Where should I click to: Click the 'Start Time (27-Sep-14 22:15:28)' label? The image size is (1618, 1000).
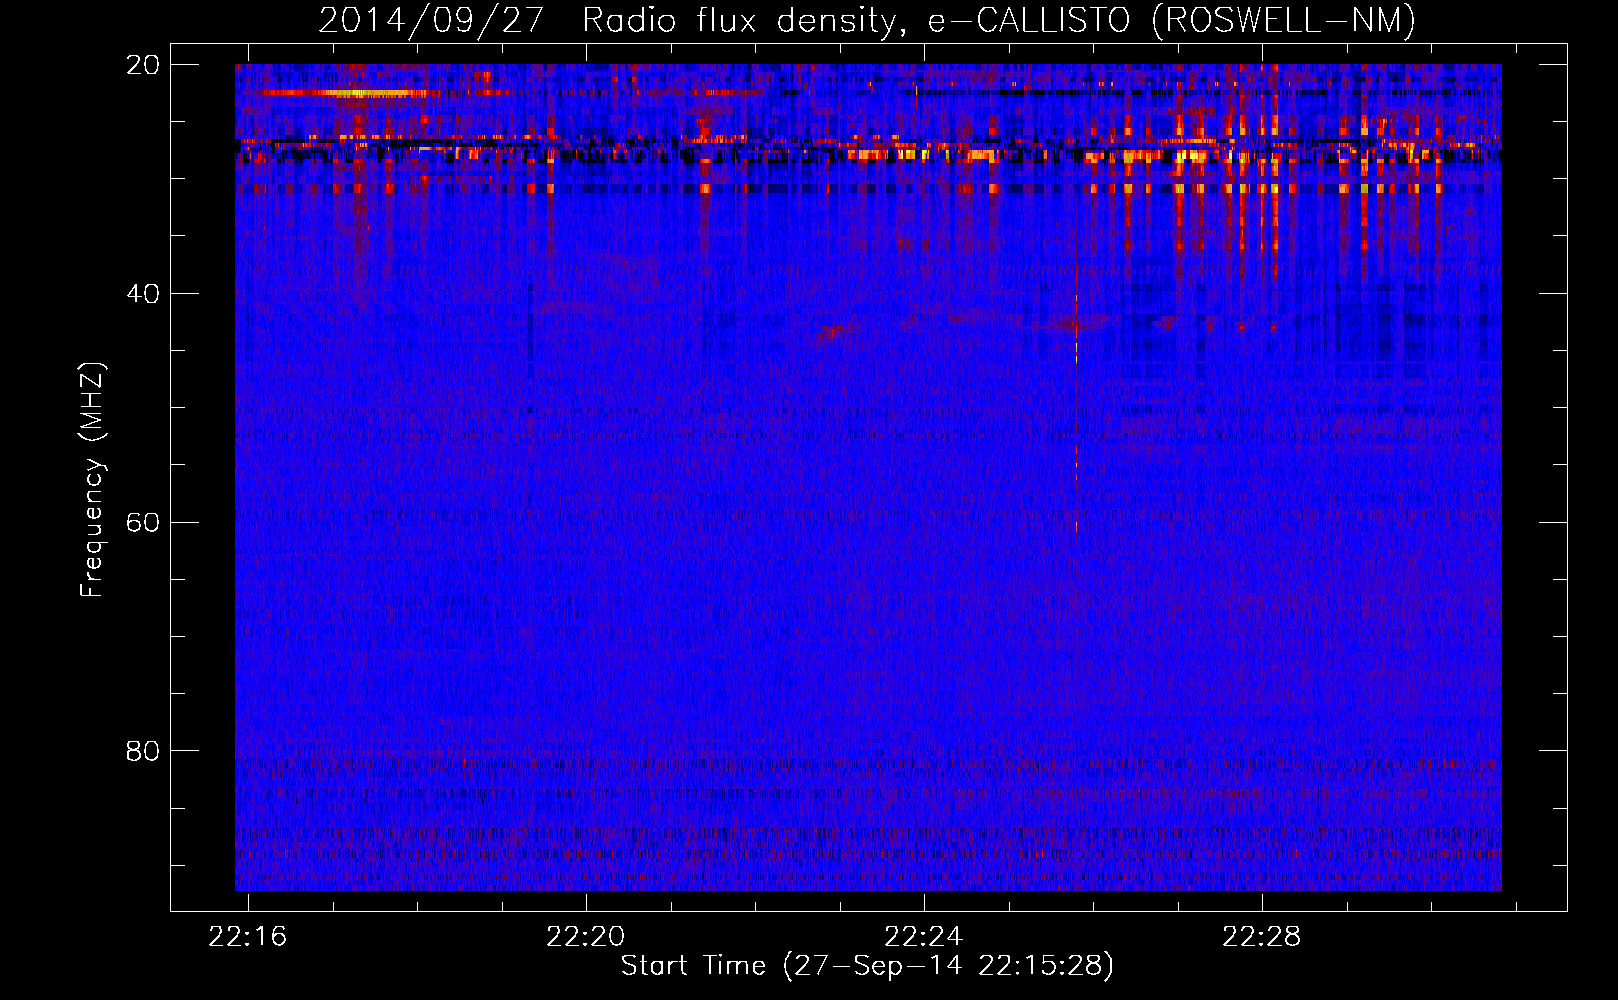tap(867, 966)
